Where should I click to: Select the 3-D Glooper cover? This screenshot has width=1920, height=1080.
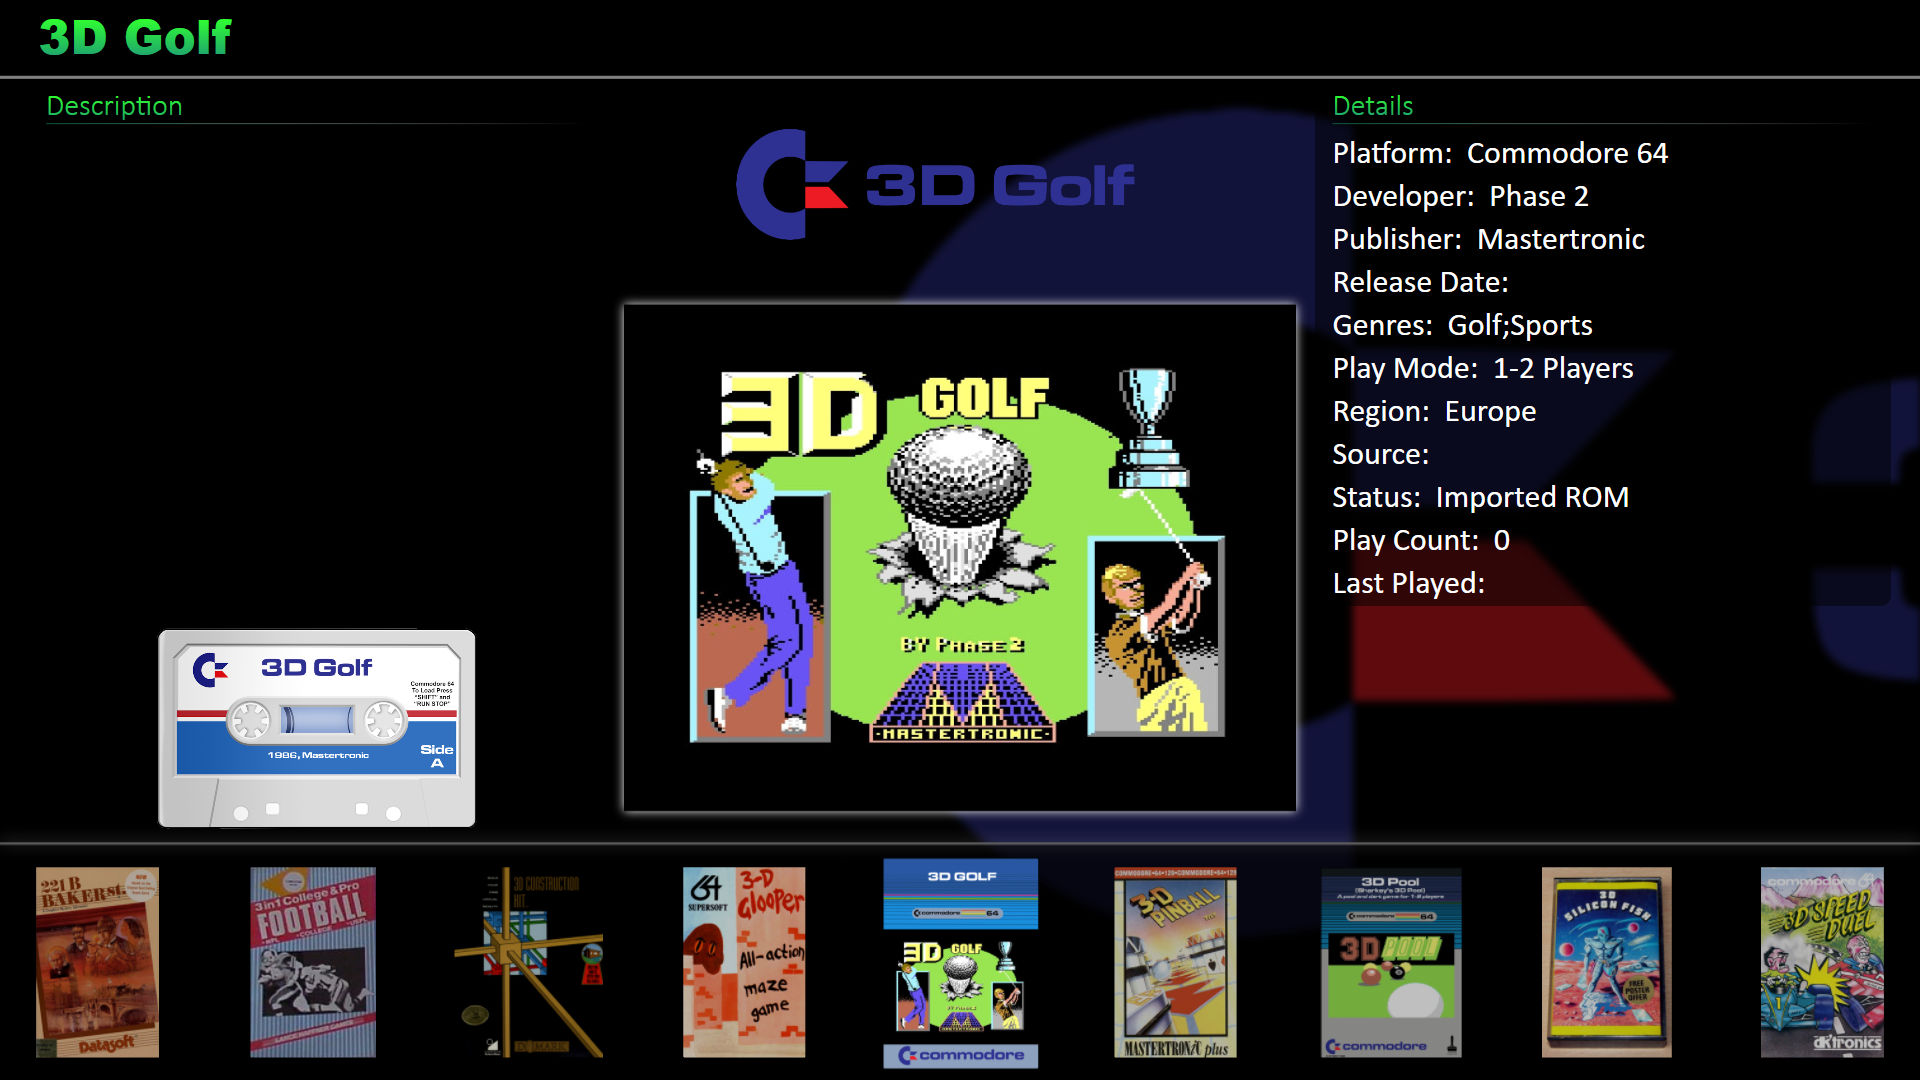[744, 962]
